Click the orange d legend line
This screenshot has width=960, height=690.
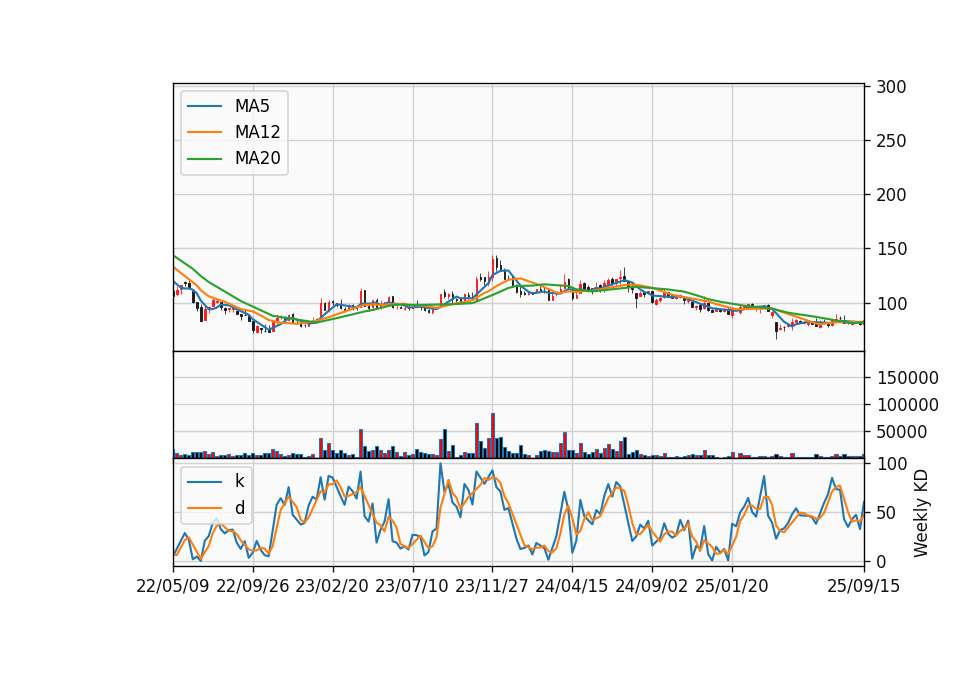[x=204, y=508]
